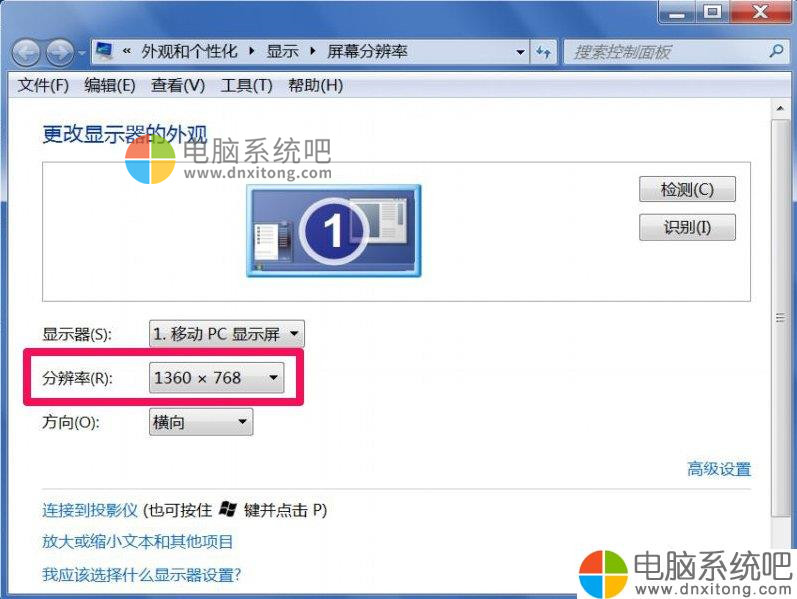This screenshot has height=599, width=797.
Task: Open the 分辨率 1360 × 768 dropdown
Action: click(x=217, y=377)
